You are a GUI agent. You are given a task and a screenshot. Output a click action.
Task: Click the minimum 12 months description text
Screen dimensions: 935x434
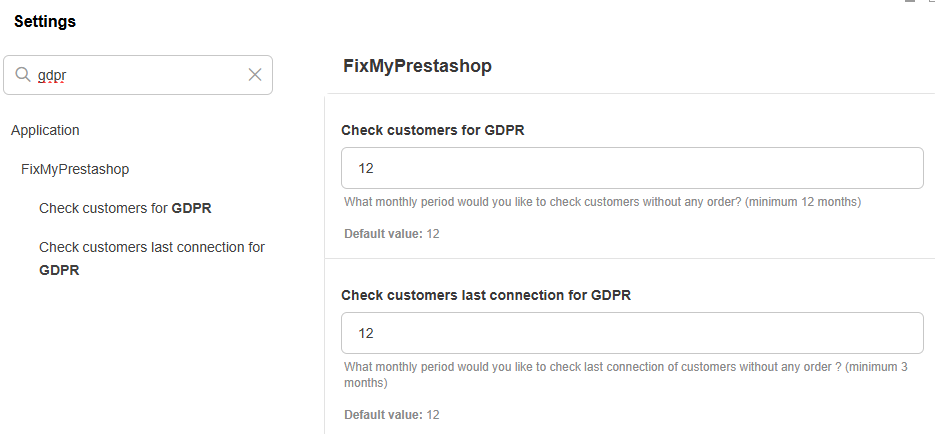[x=602, y=202]
